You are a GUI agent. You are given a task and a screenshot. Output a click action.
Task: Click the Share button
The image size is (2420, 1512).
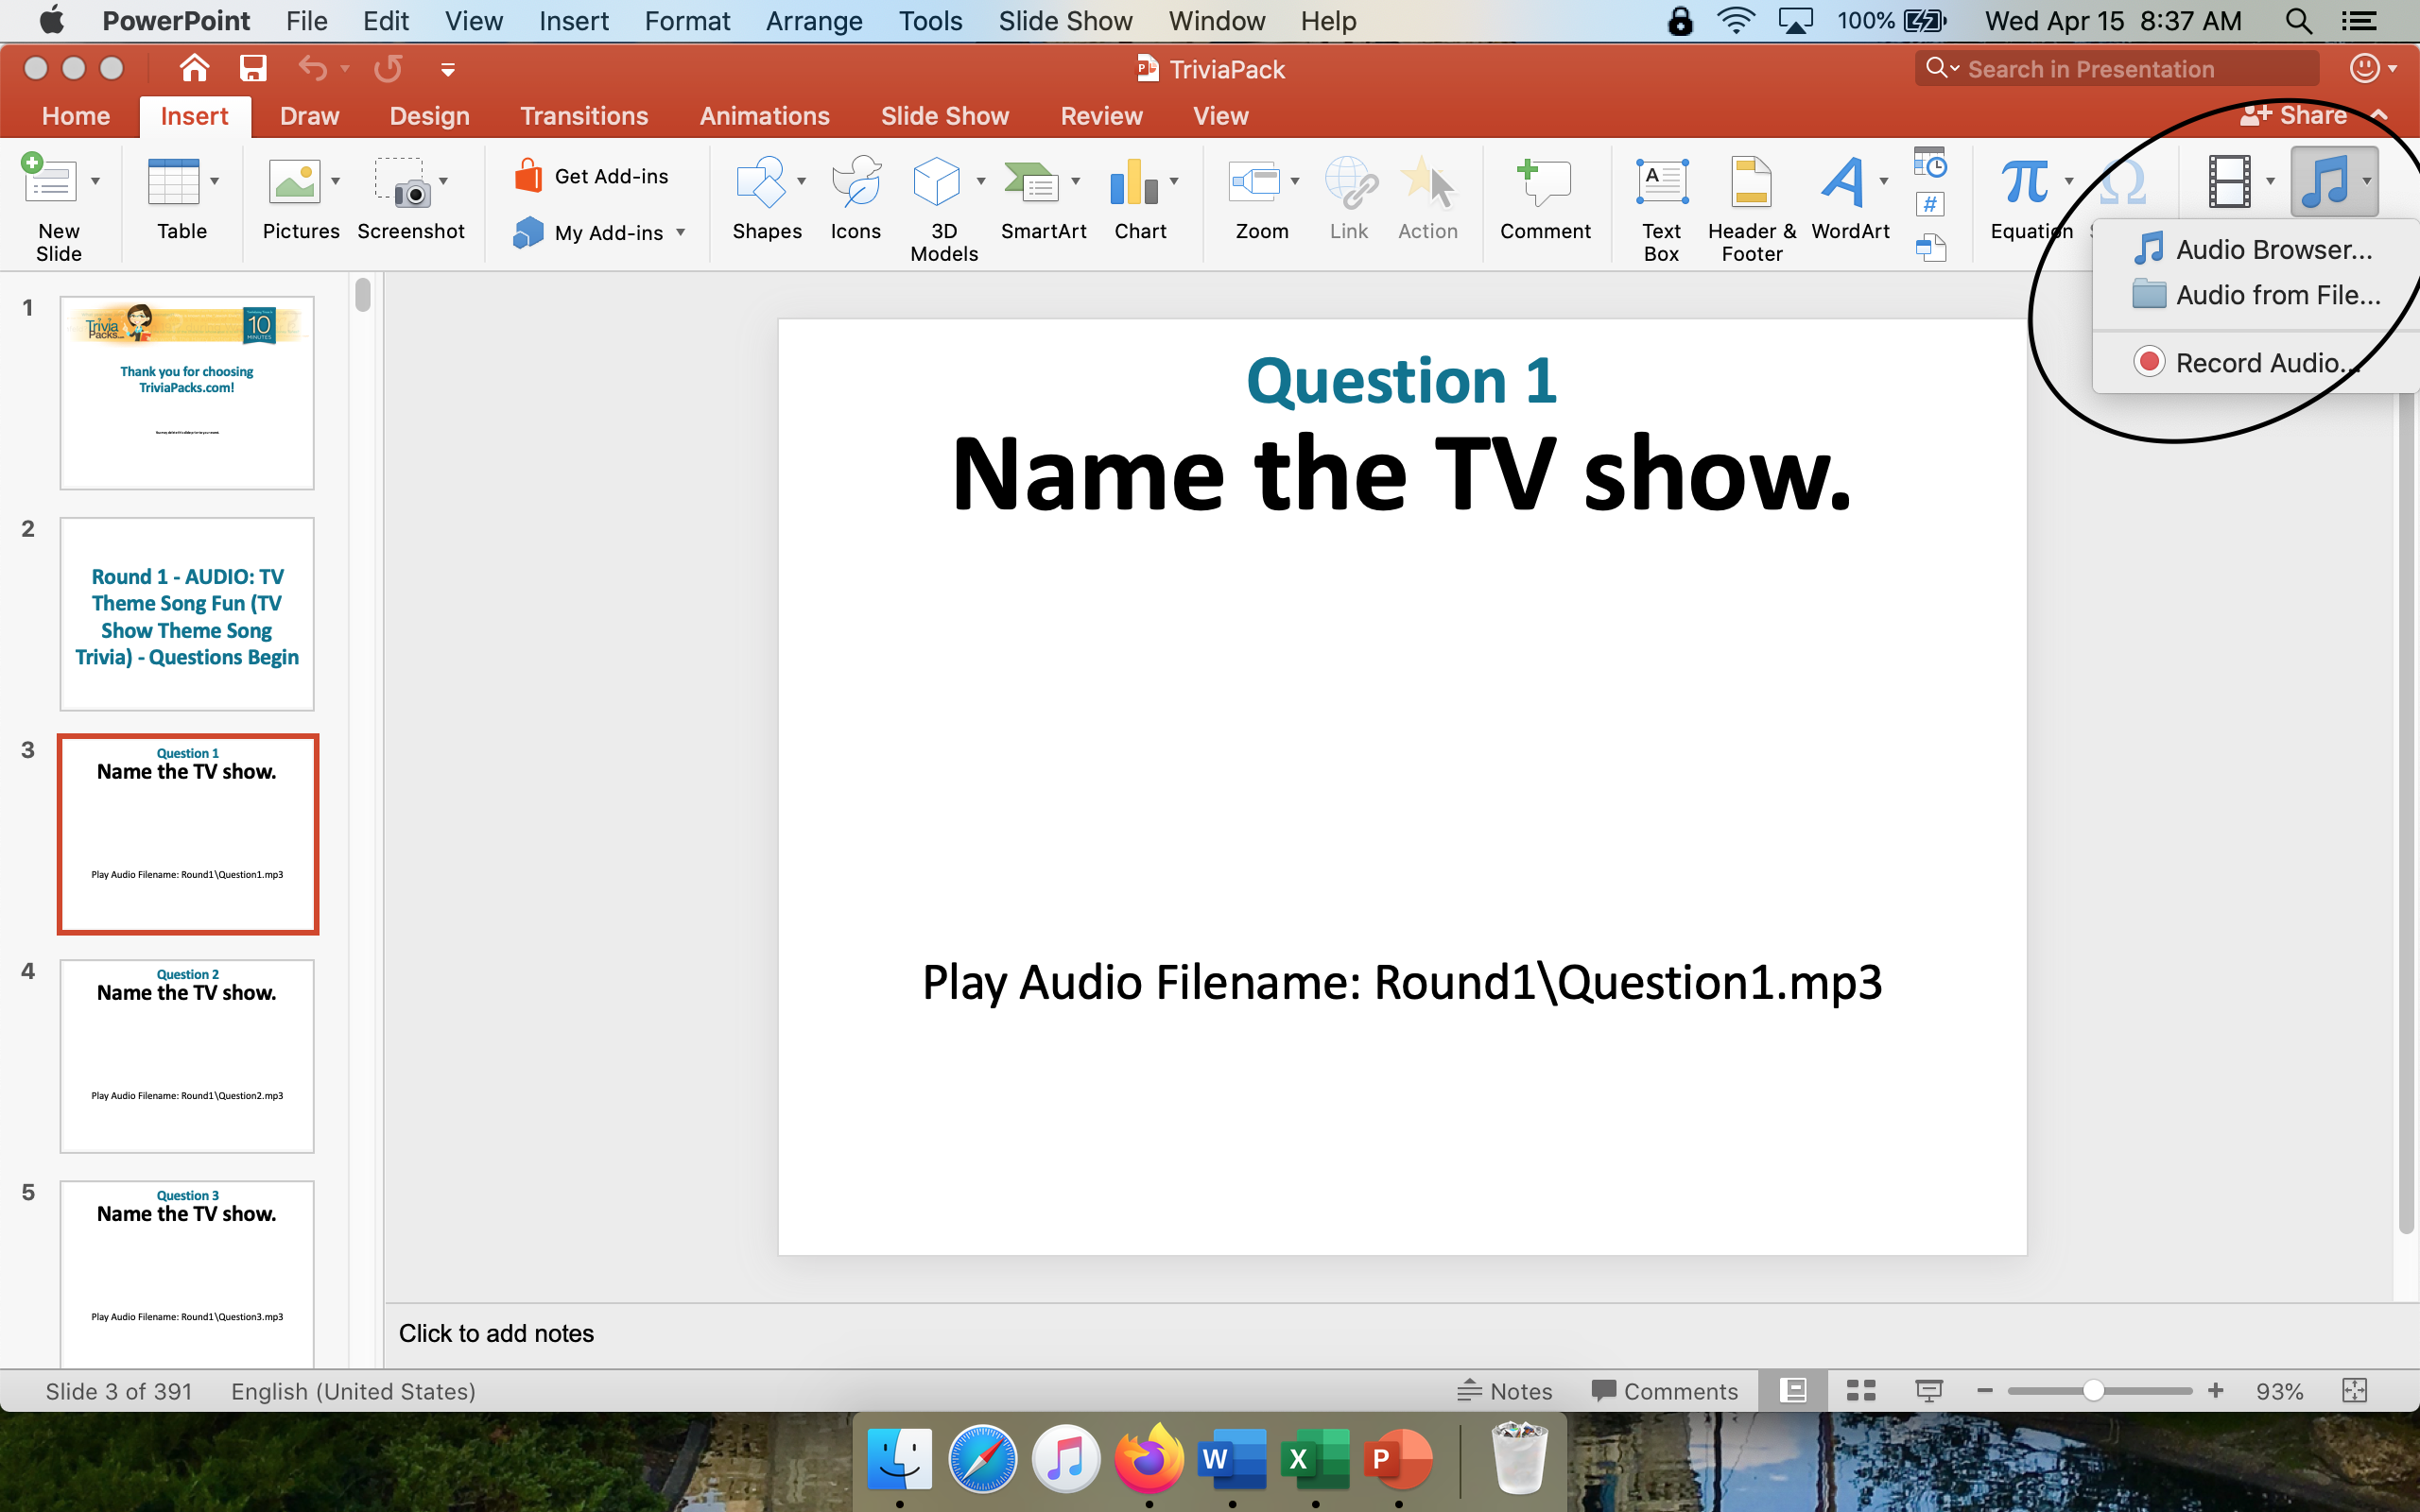tap(2294, 116)
